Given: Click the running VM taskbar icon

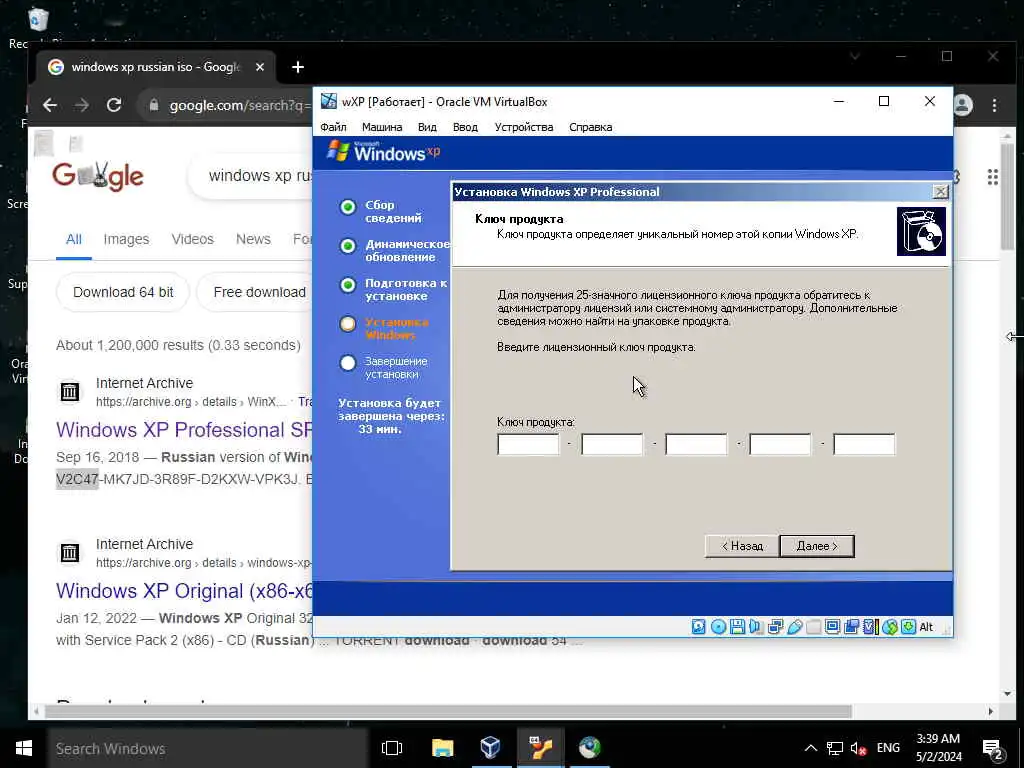Looking at the screenshot, I should click(x=541, y=748).
